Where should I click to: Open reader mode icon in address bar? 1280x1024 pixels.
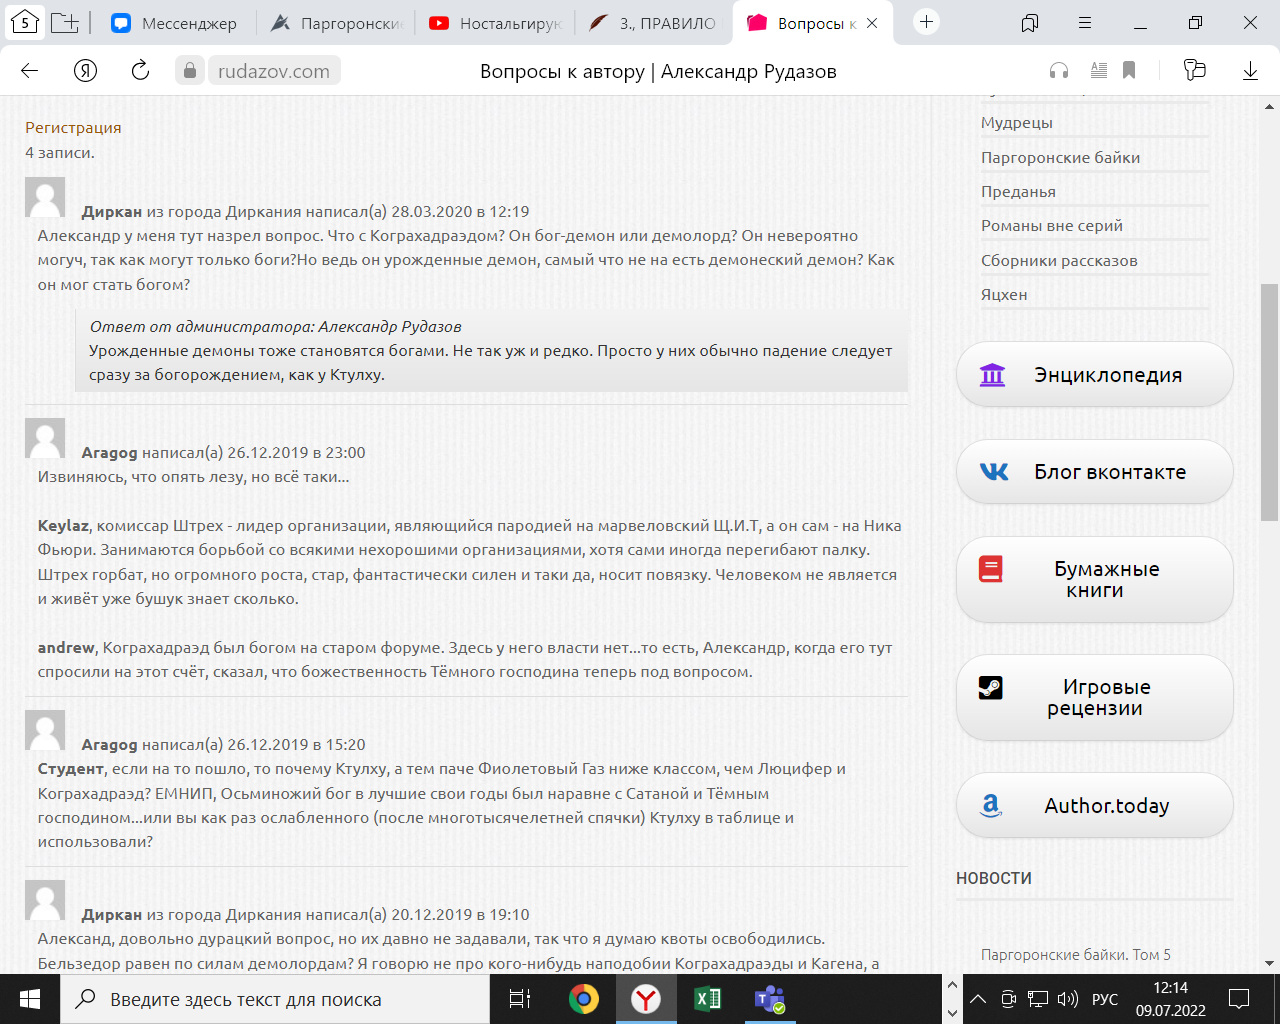pyautogui.click(x=1098, y=70)
